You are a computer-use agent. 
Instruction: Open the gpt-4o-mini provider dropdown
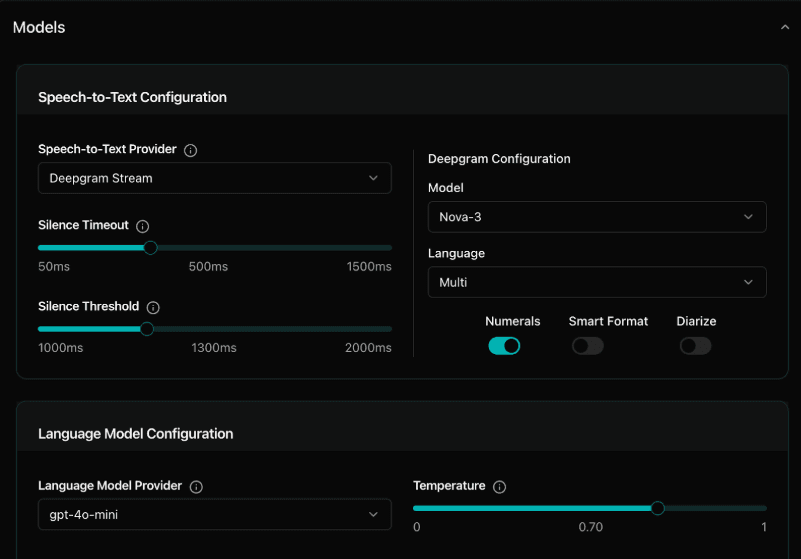(214, 515)
